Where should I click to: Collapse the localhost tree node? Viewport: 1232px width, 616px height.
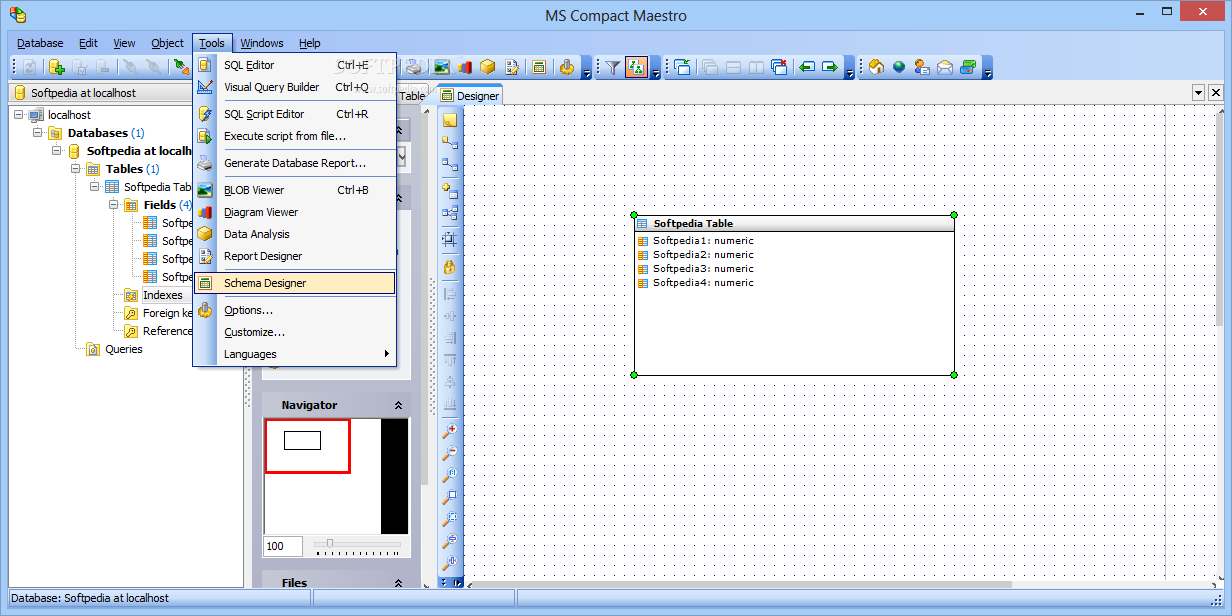pos(20,115)
